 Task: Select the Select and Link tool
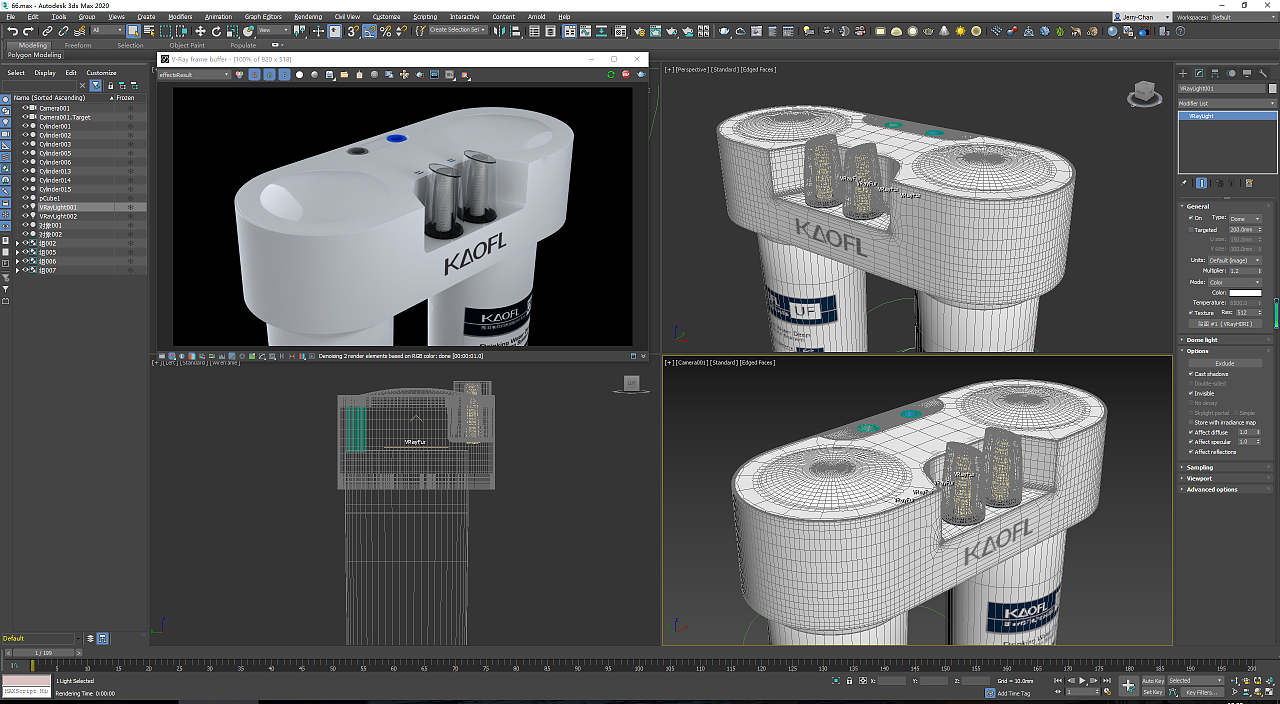47,31
